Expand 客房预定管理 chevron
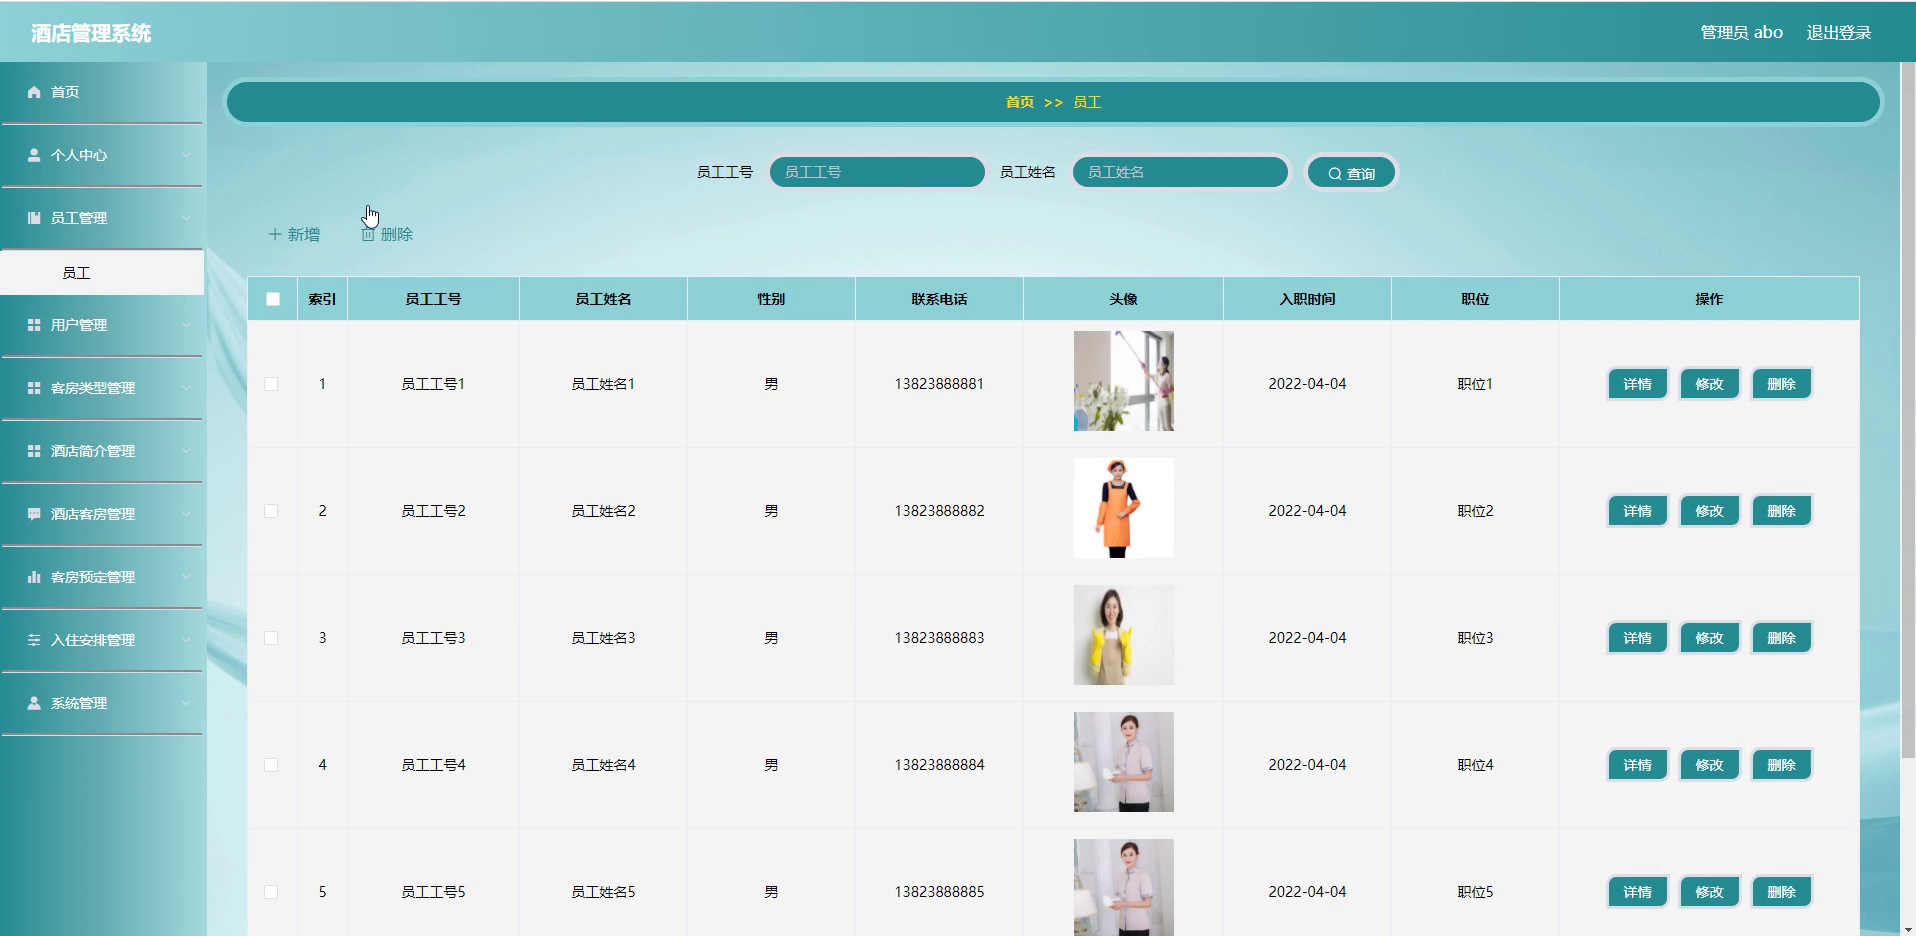This screenshot has height=936, width=1916. pos(186,577)
